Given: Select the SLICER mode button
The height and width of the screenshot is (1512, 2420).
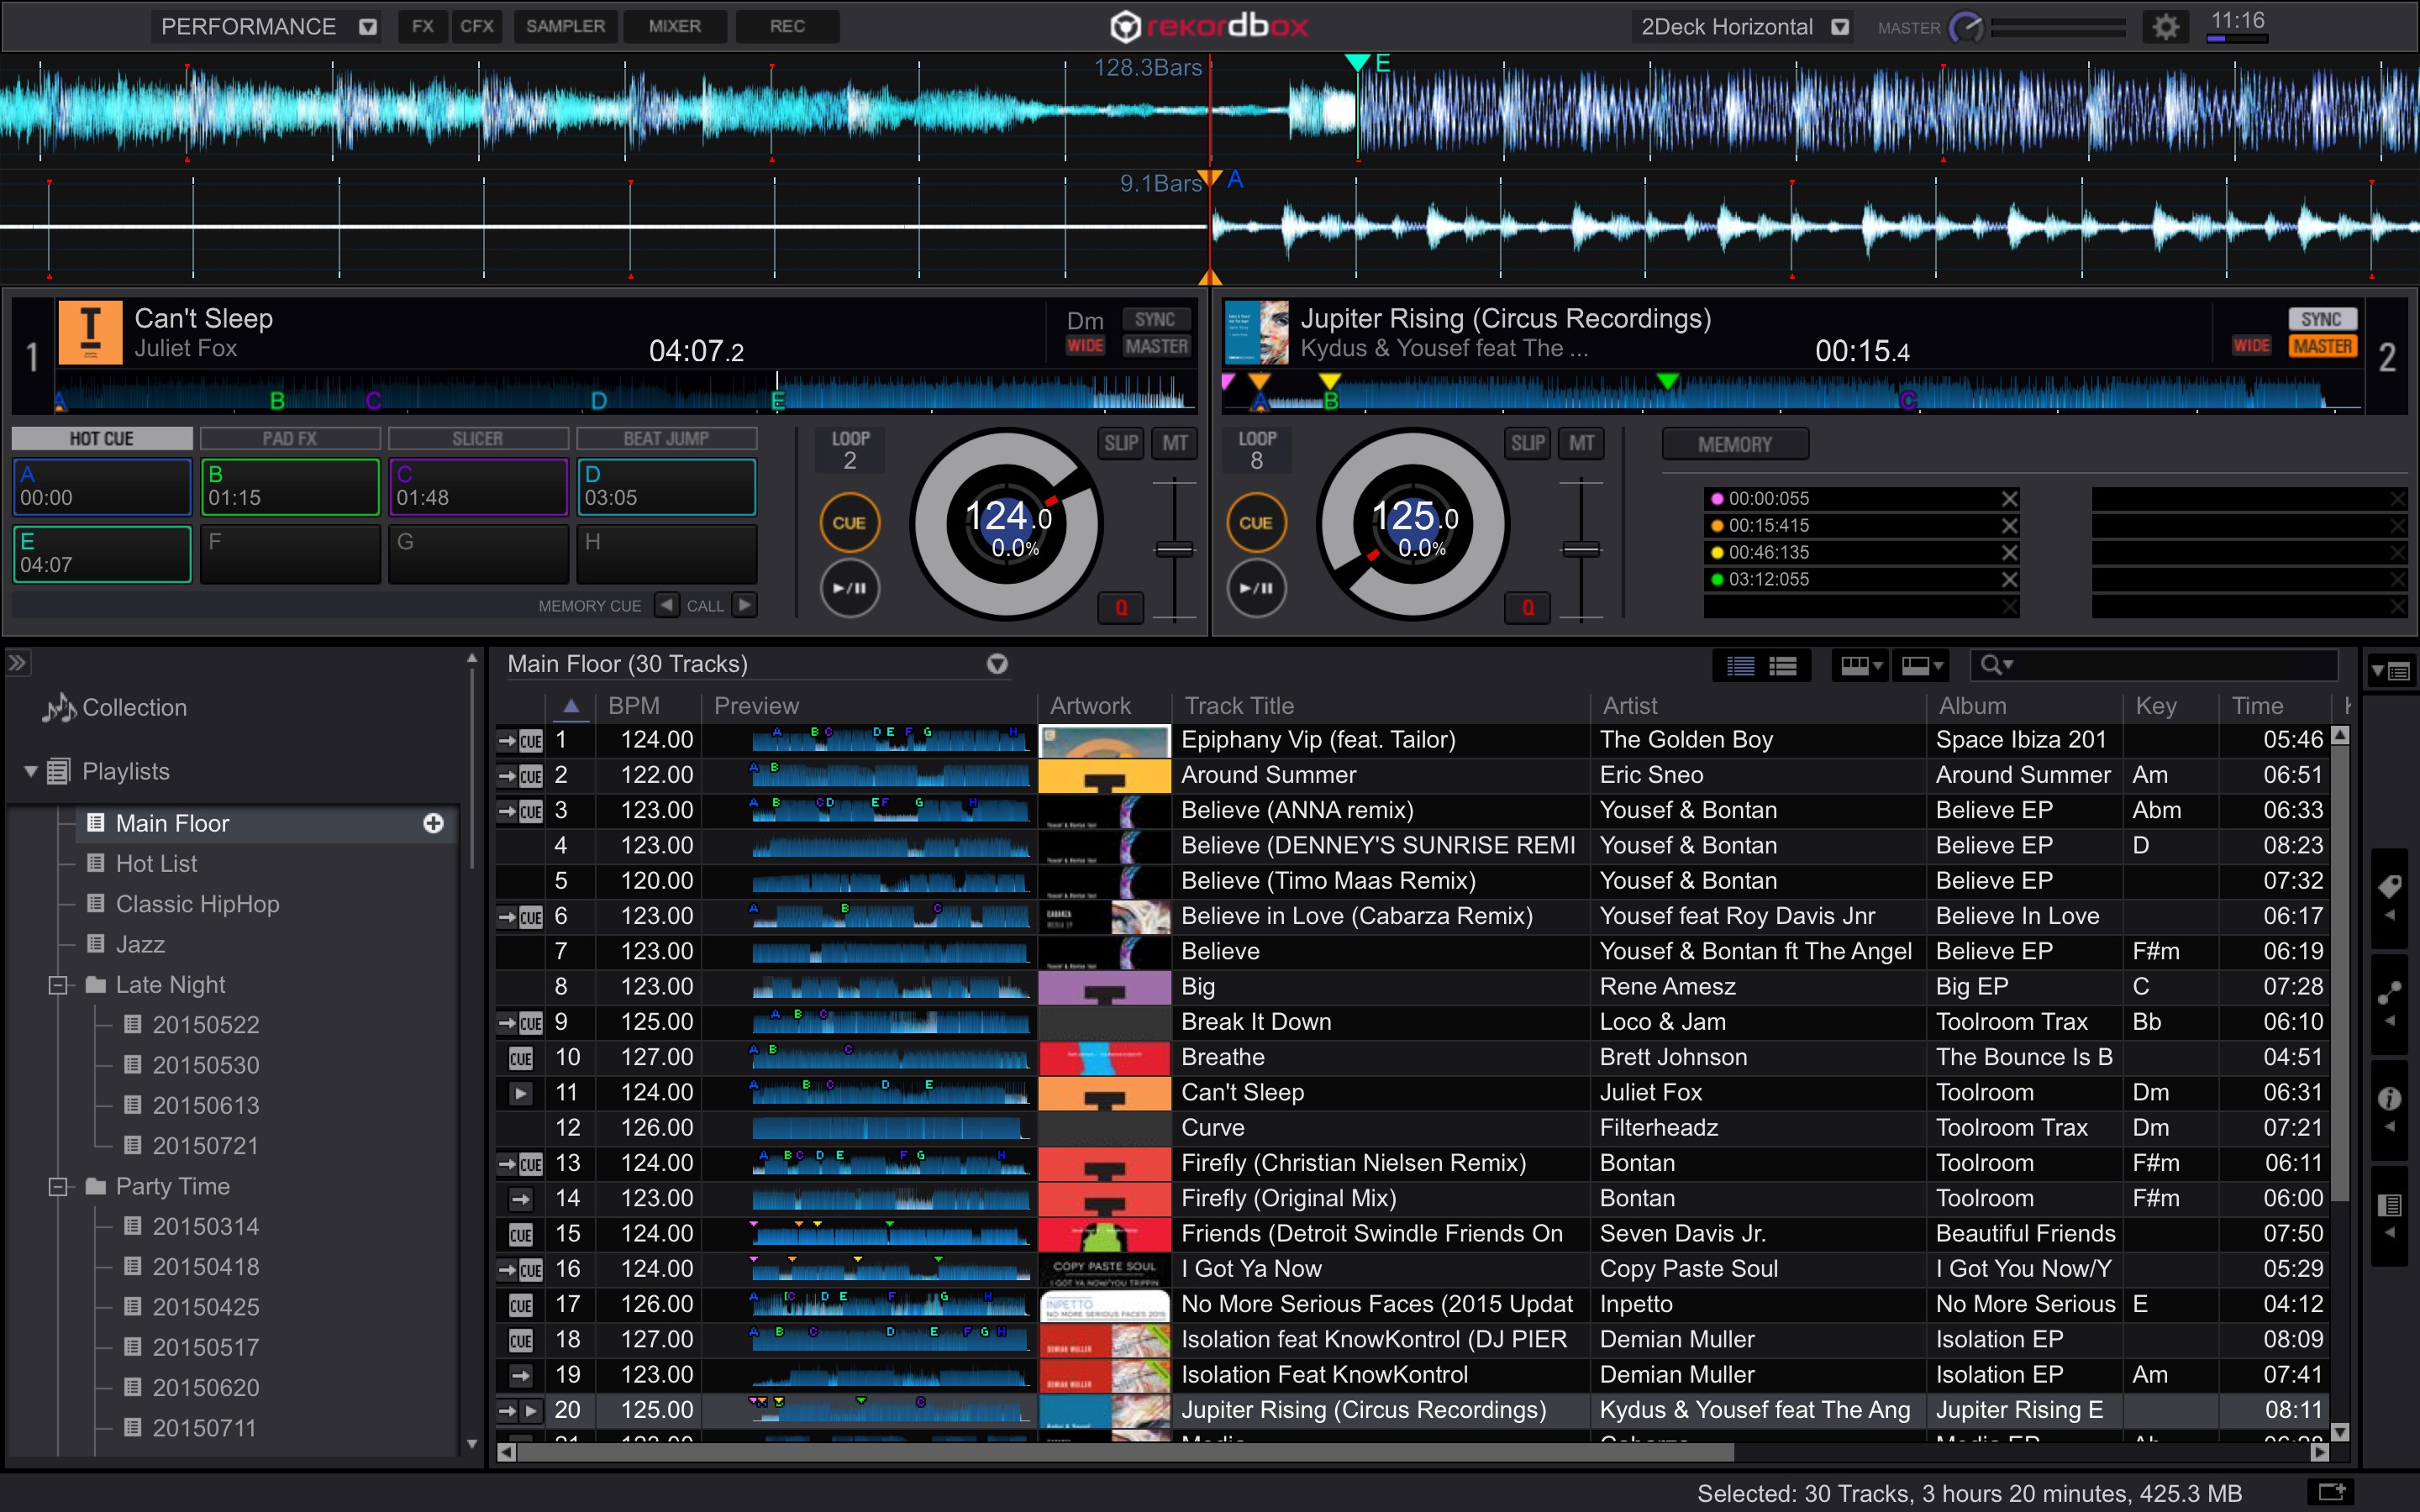Looking at the screenshot, I should click(x=472, y=439).
